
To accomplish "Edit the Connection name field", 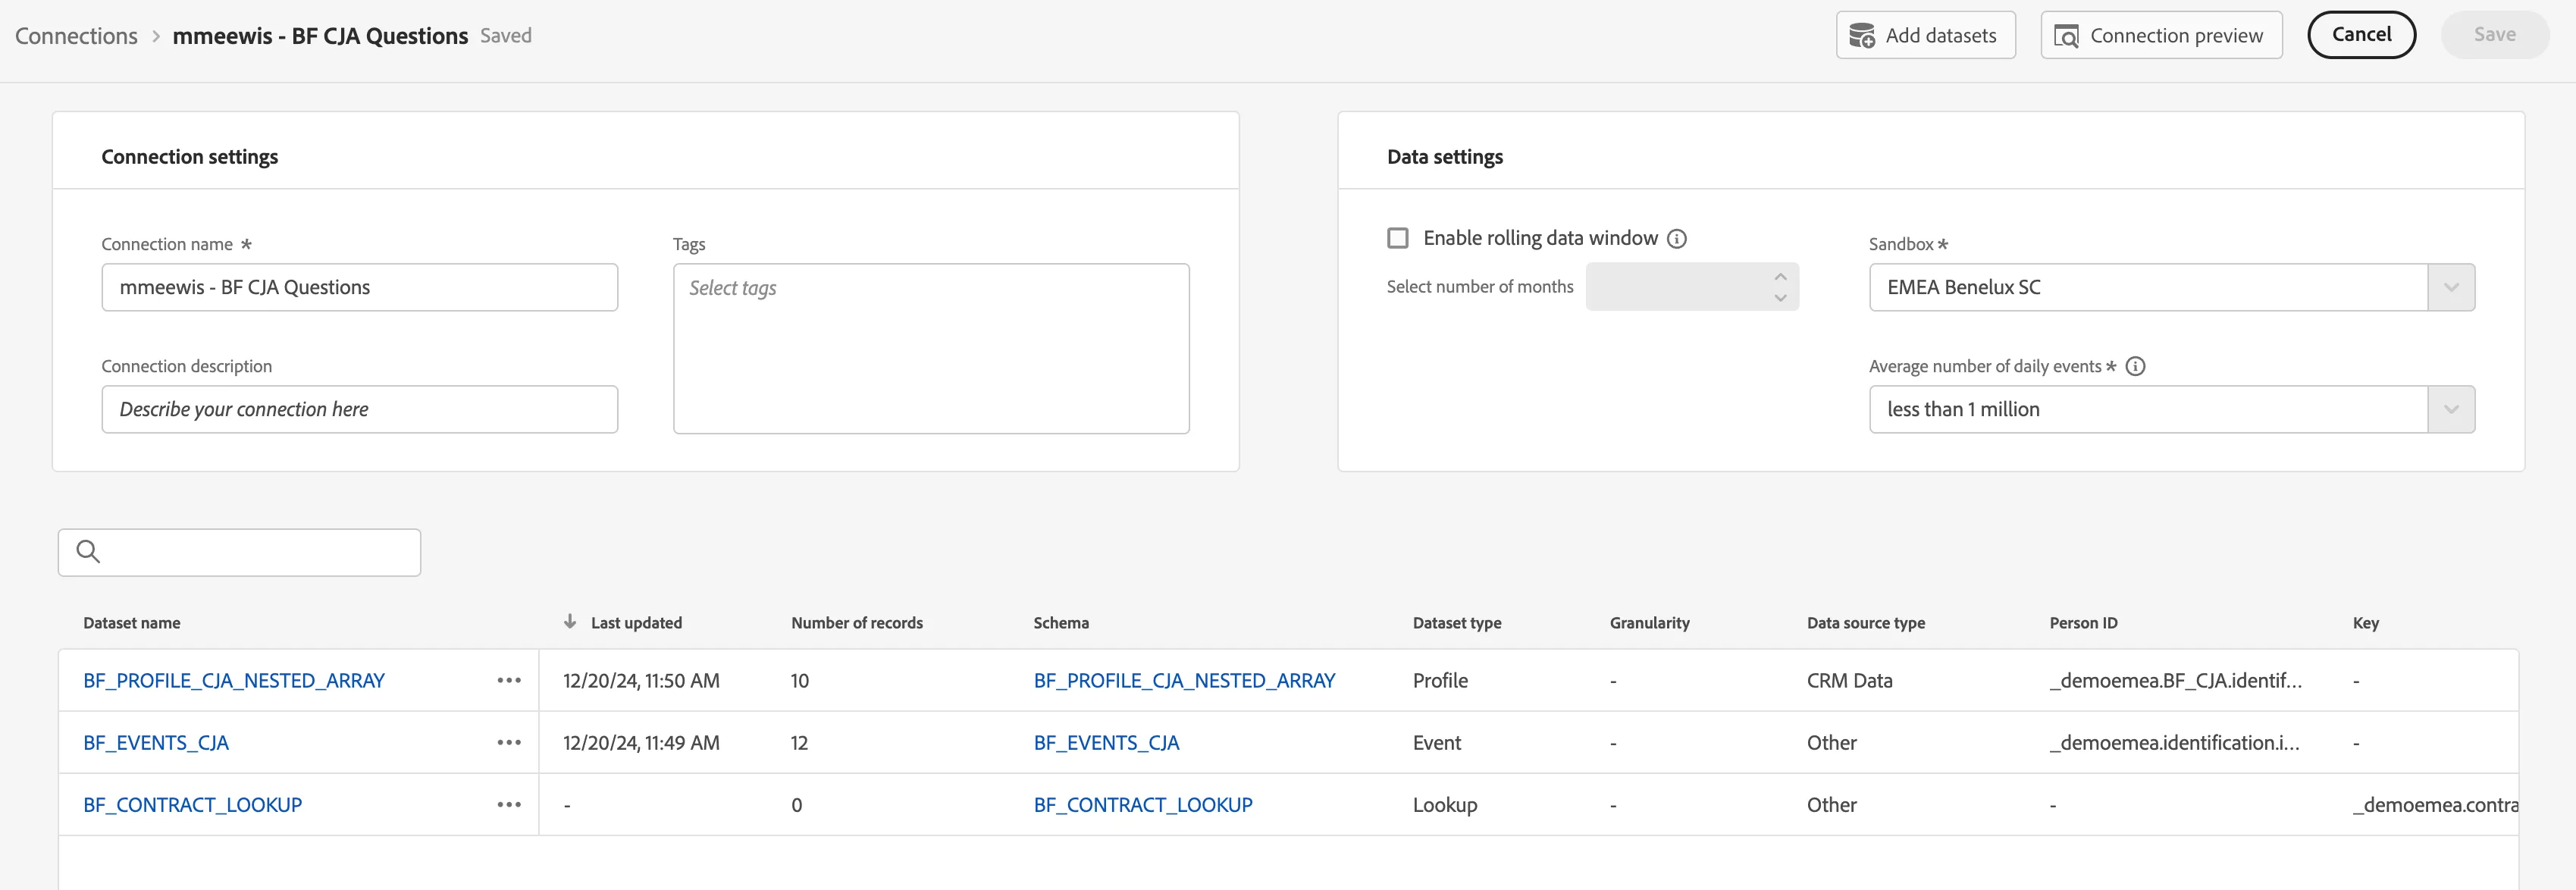I will [359, 287].
